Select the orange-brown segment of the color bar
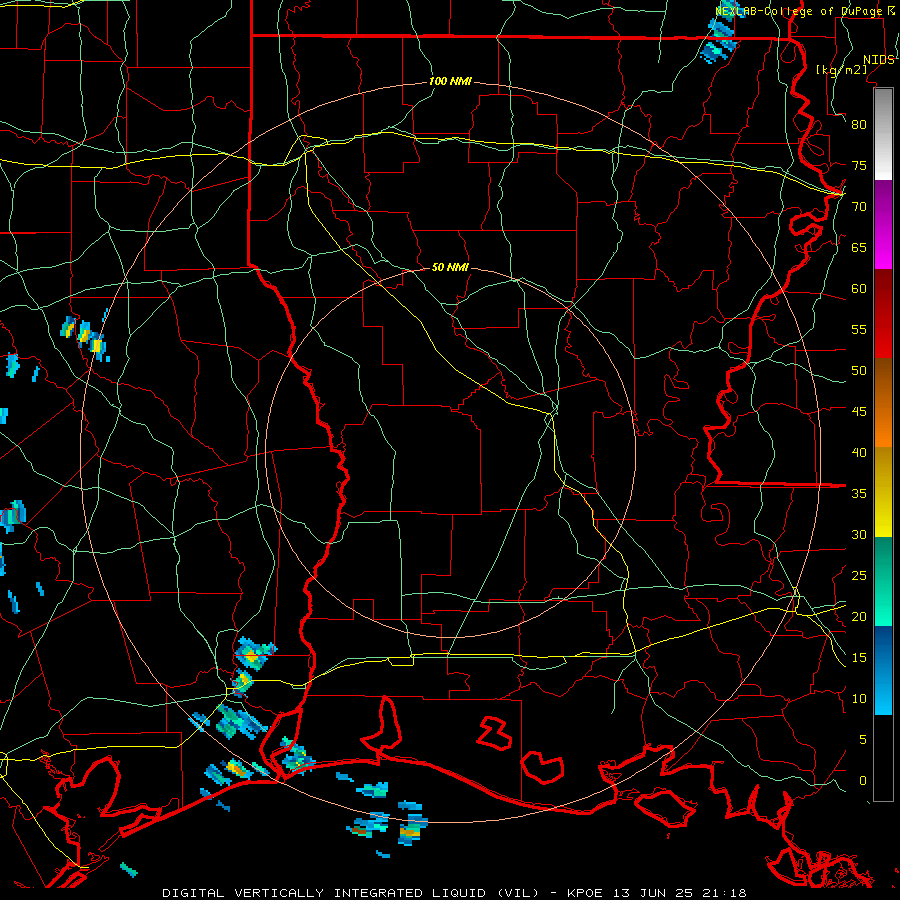 pyautogui.click(x=883, y=402)
